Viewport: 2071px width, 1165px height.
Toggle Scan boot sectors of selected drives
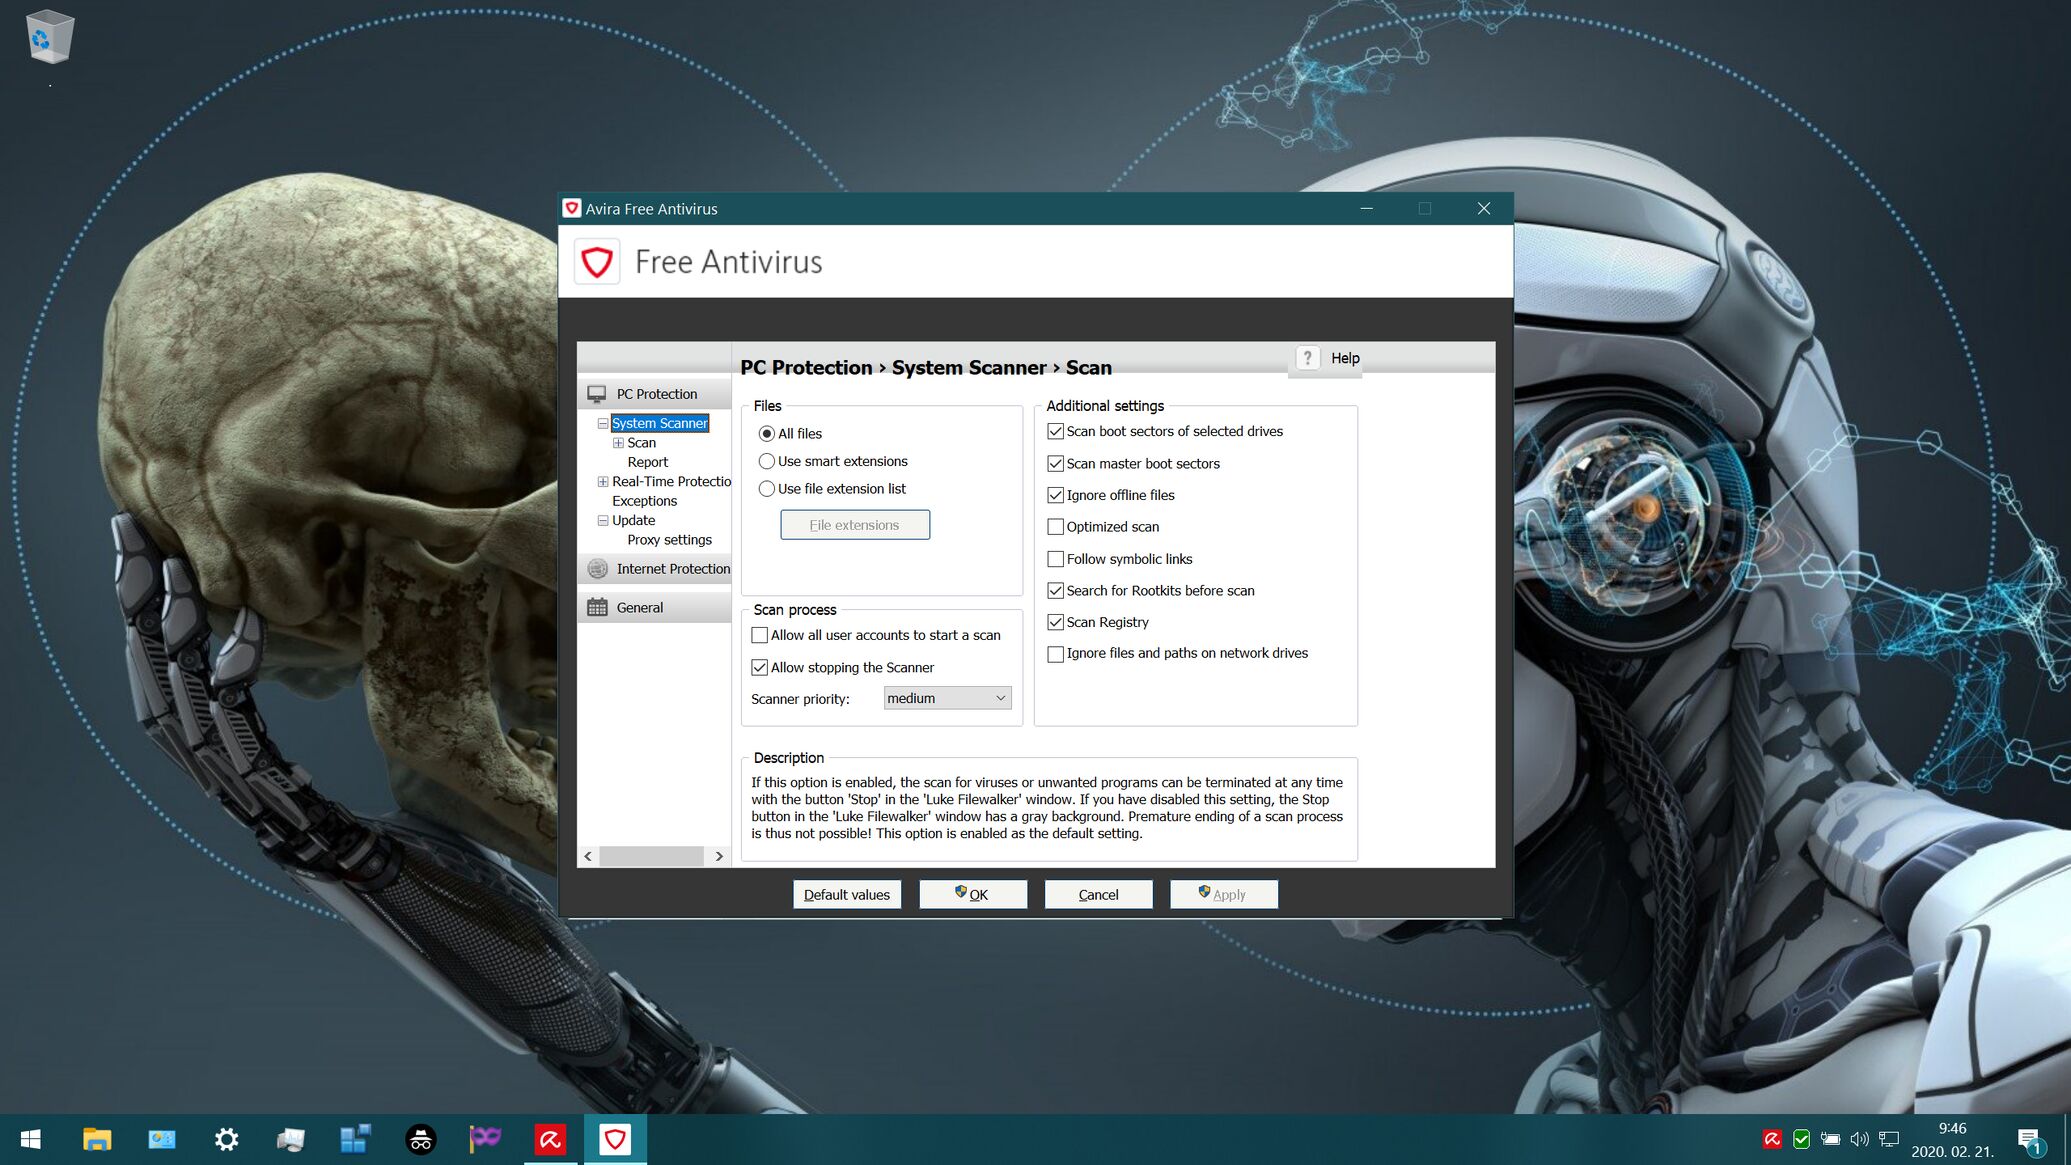tap(1055, 431)
